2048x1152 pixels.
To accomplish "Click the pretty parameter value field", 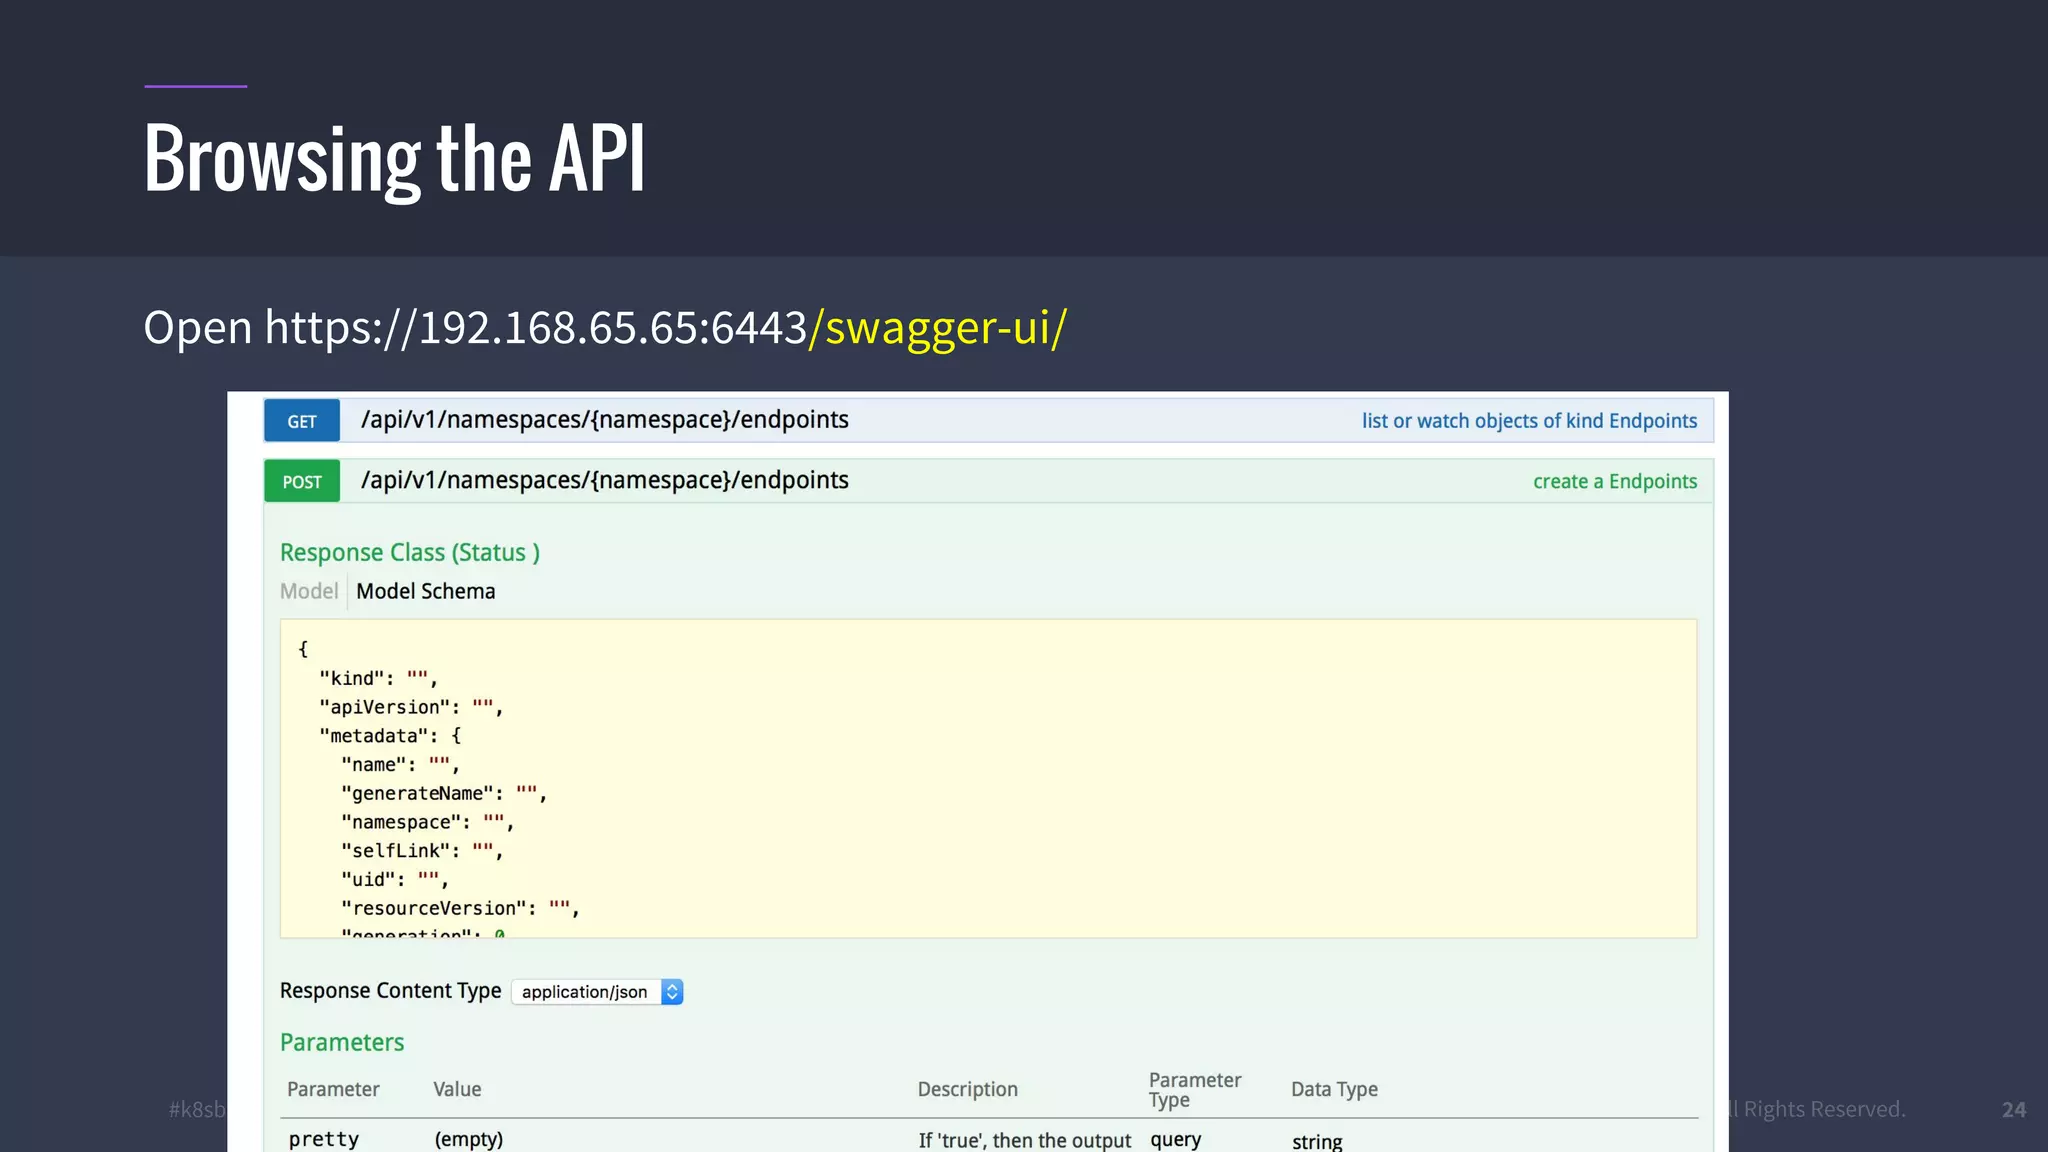I will [468, 1139].
